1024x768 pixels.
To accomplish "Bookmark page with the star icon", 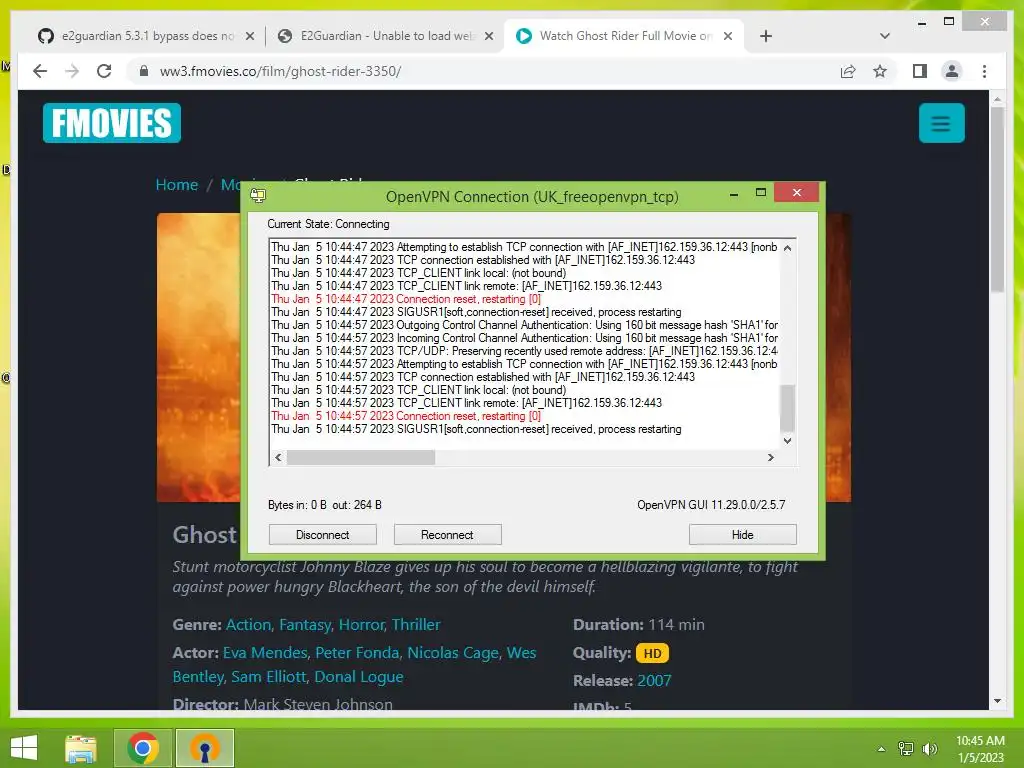I will tap(880, 71).
